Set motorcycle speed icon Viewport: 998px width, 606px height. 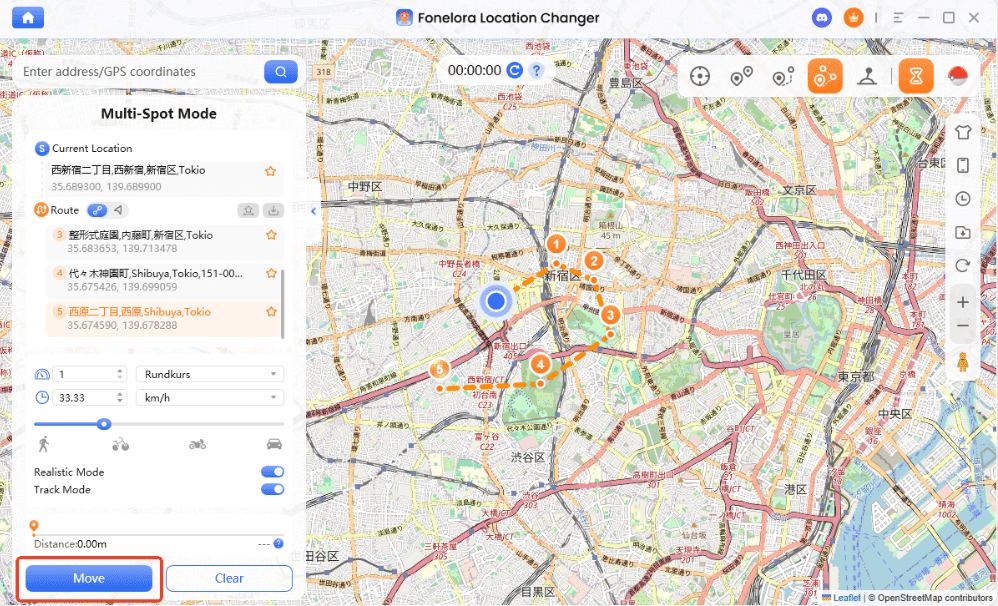point(197,444)
